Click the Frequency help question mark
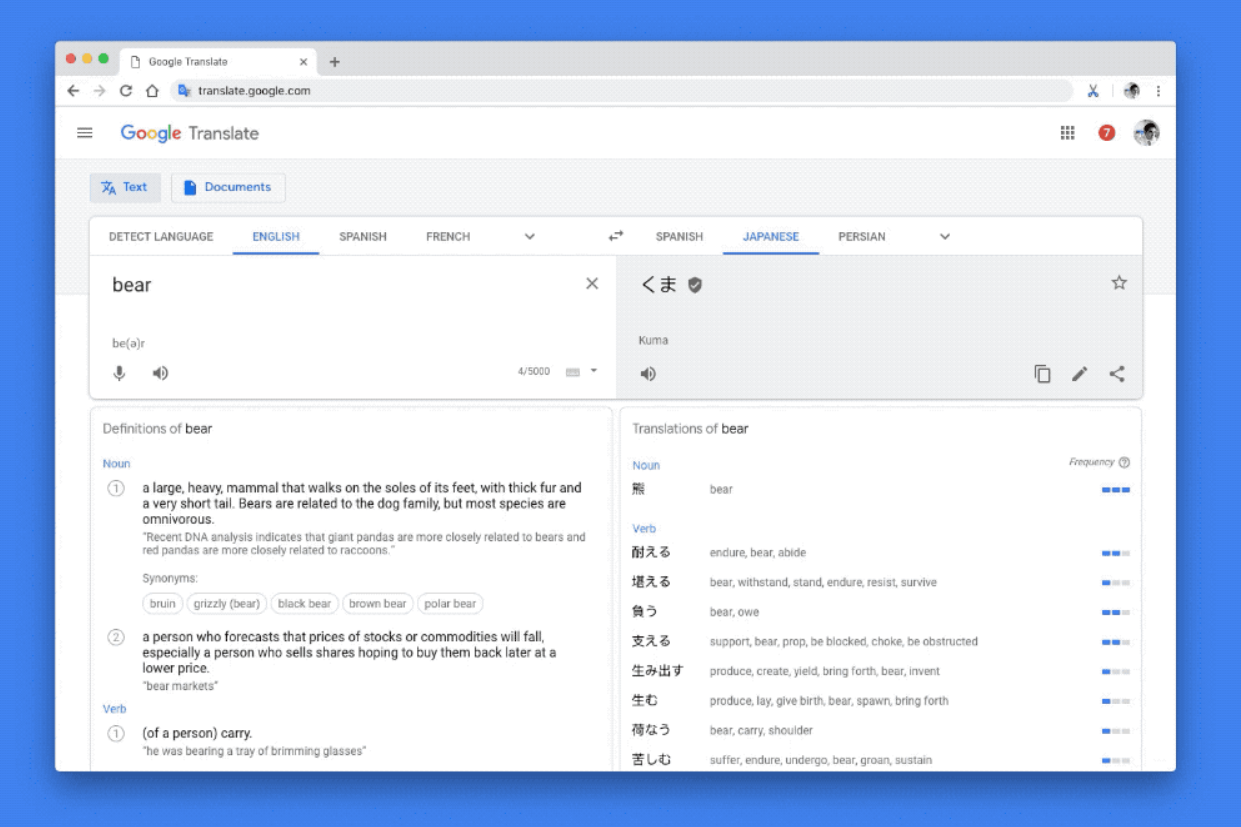The width and height of the screenshot is (1241, 827). tap(1124, 462)
